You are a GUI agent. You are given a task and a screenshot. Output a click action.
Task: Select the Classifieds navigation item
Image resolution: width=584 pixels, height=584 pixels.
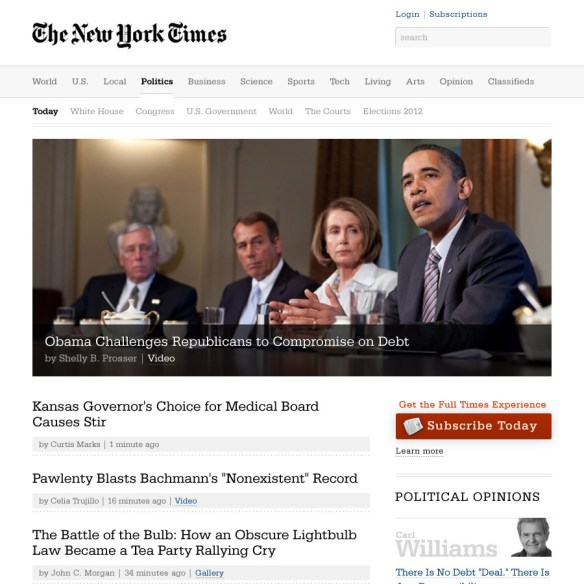point(511,81)
